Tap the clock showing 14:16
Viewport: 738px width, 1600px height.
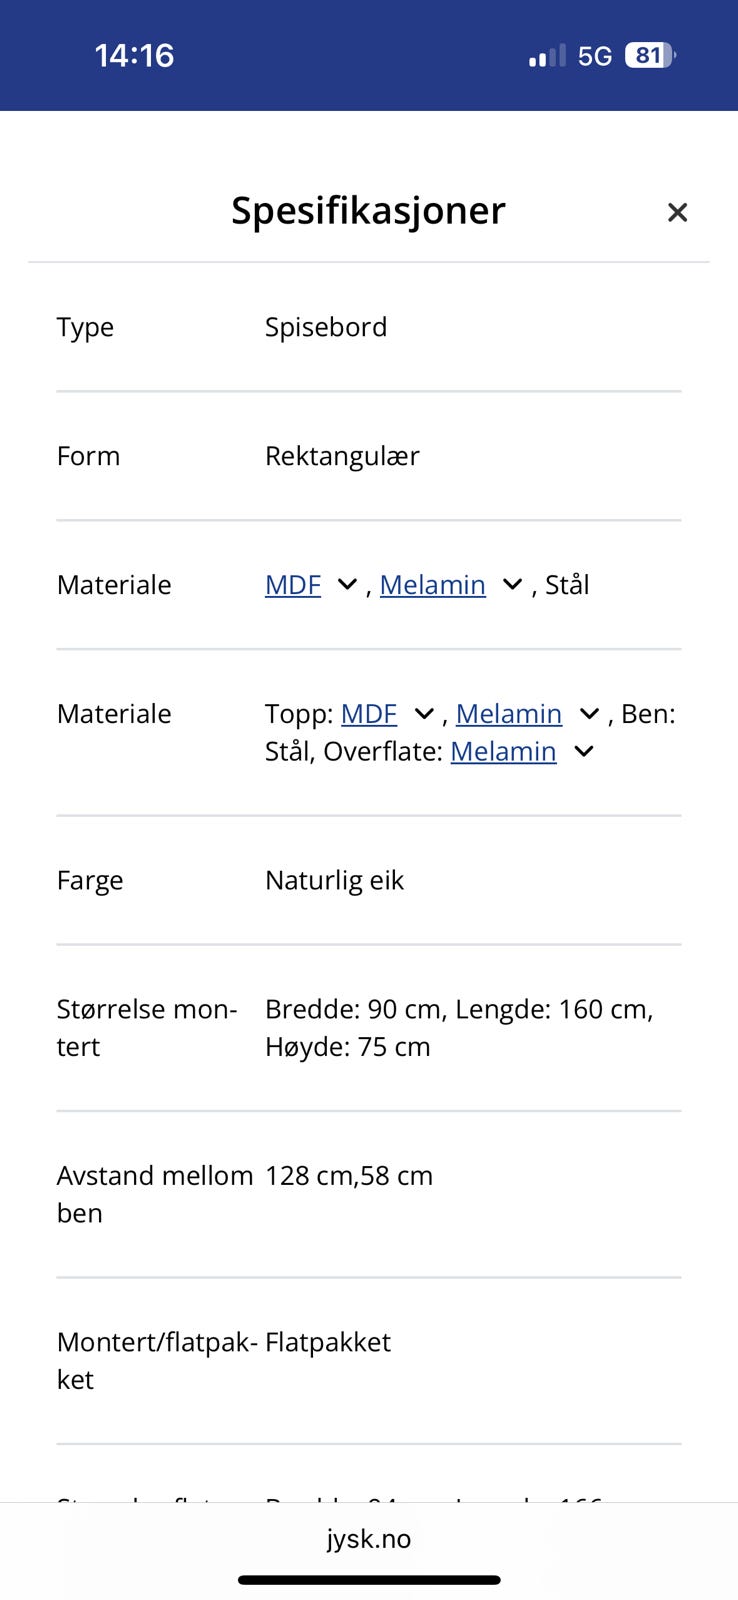point(135,56)
